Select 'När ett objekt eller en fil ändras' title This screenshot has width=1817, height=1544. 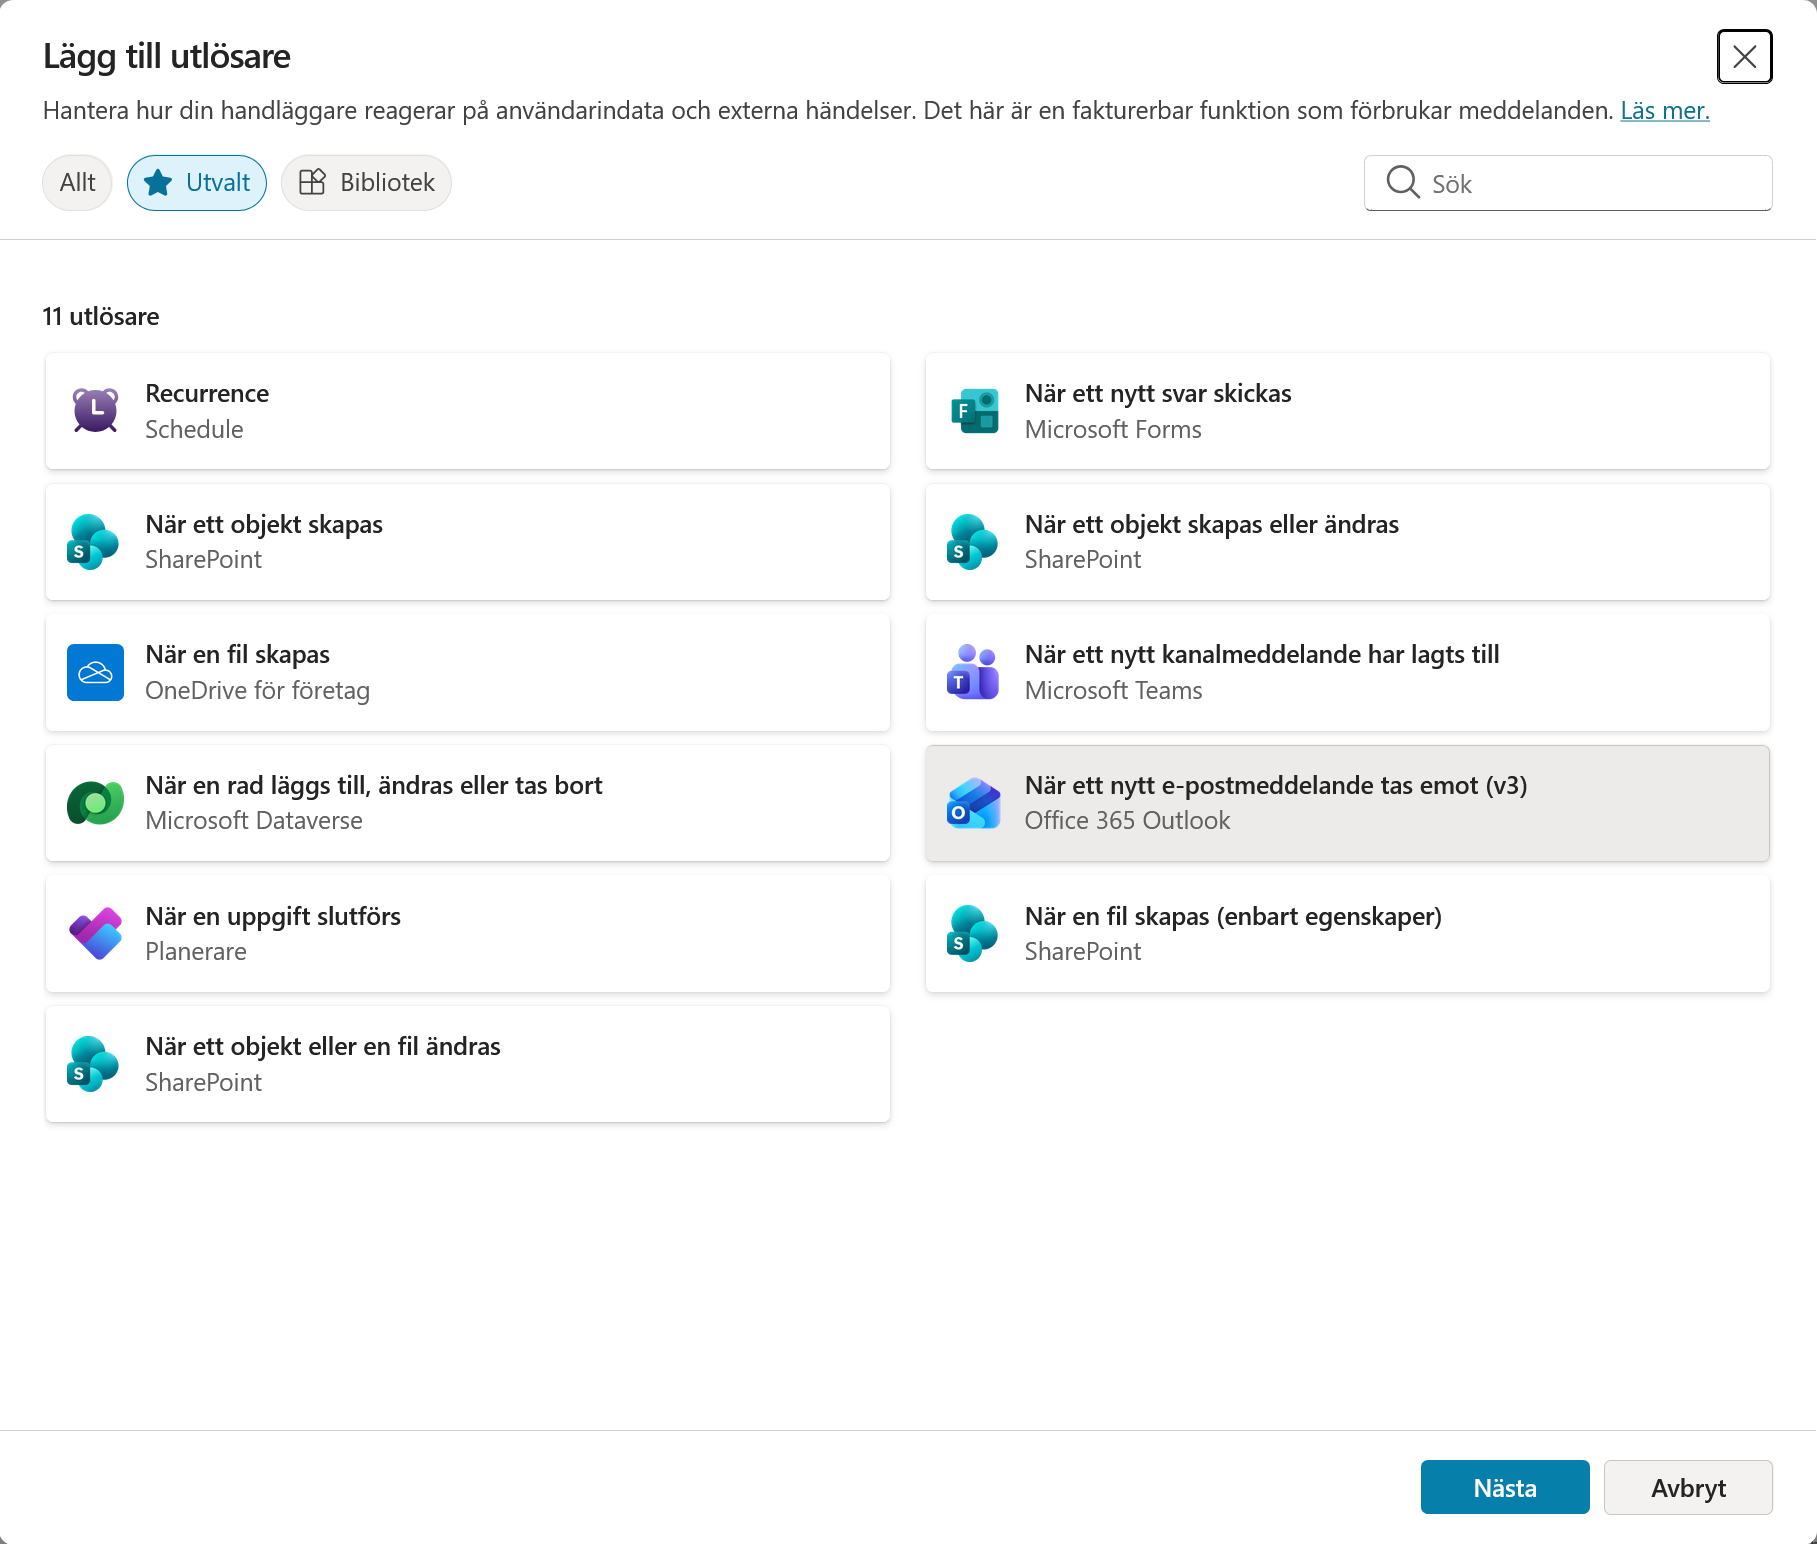pos(323,1046)
